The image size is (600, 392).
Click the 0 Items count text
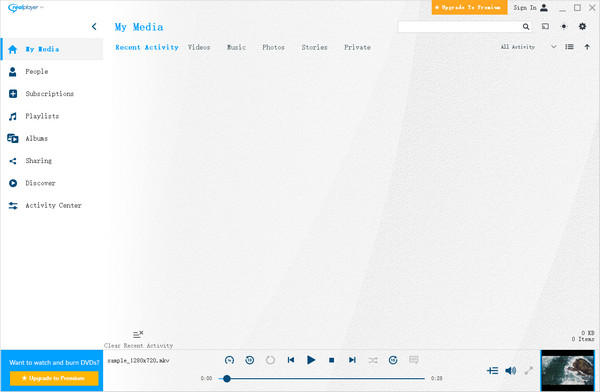point(583,339)
